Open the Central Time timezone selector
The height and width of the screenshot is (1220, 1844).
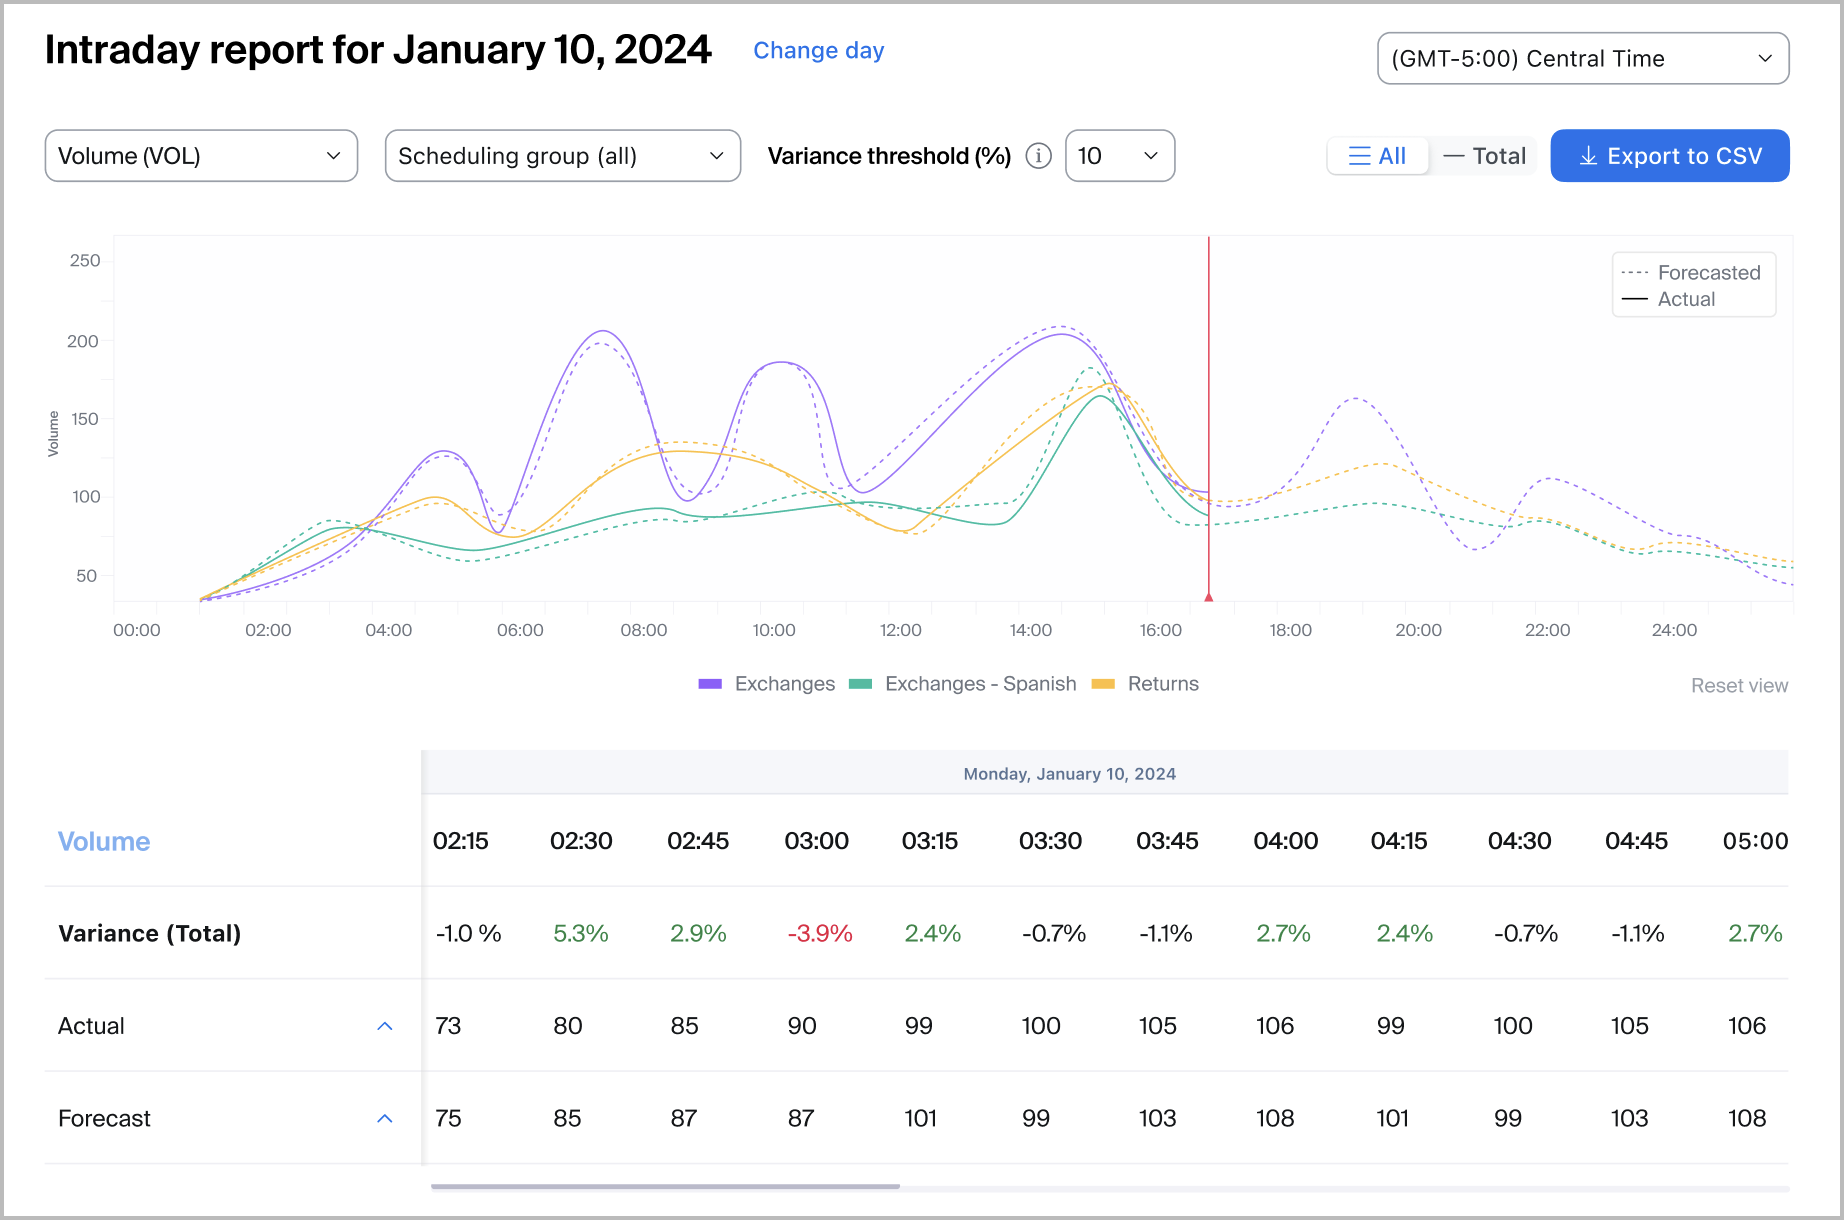[x=1582, y=59]
